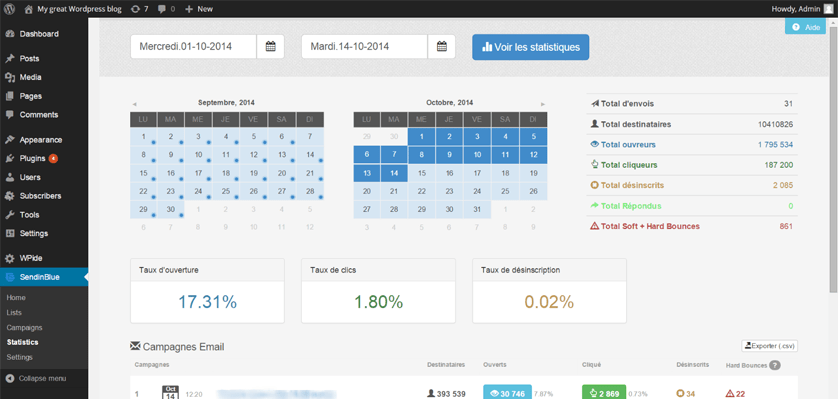This screenshot has height=399, width=838.
Task: Open the start date calendar icon
Action: 270,46
